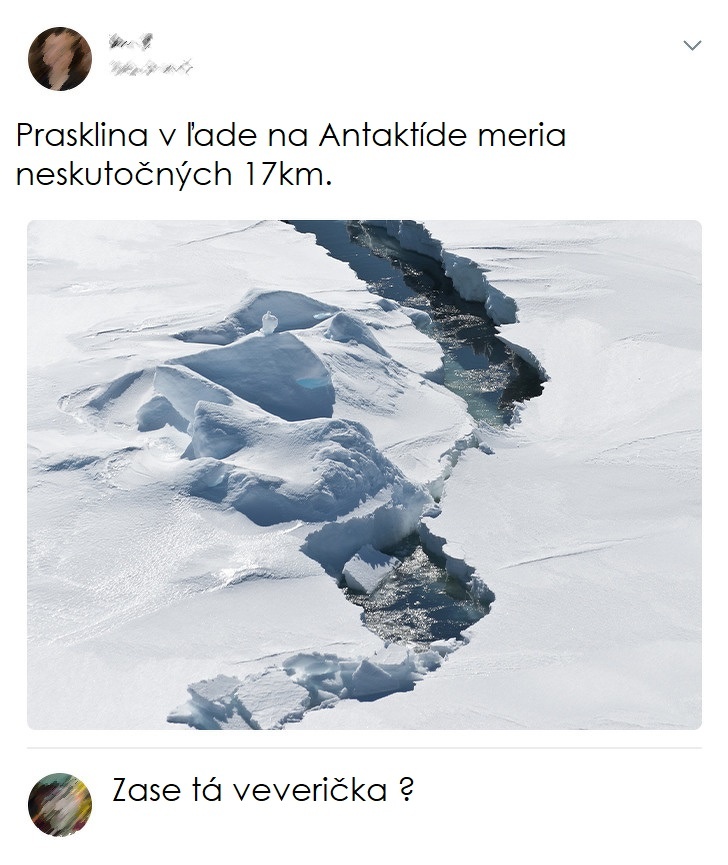Viewport: 728px width, 865px height.
Task: Click the question mark ending the reply
Action: [405, 791]
